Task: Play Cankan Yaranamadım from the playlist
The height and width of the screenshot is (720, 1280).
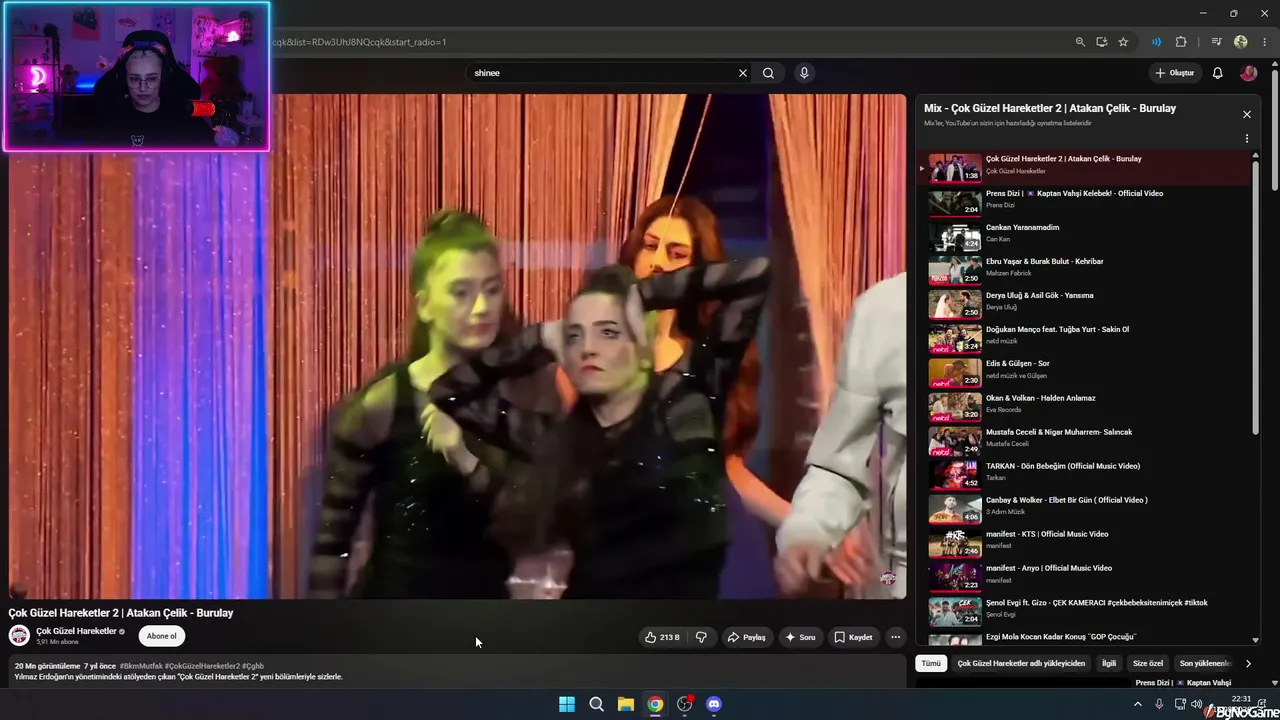Action: [1085, 234]
